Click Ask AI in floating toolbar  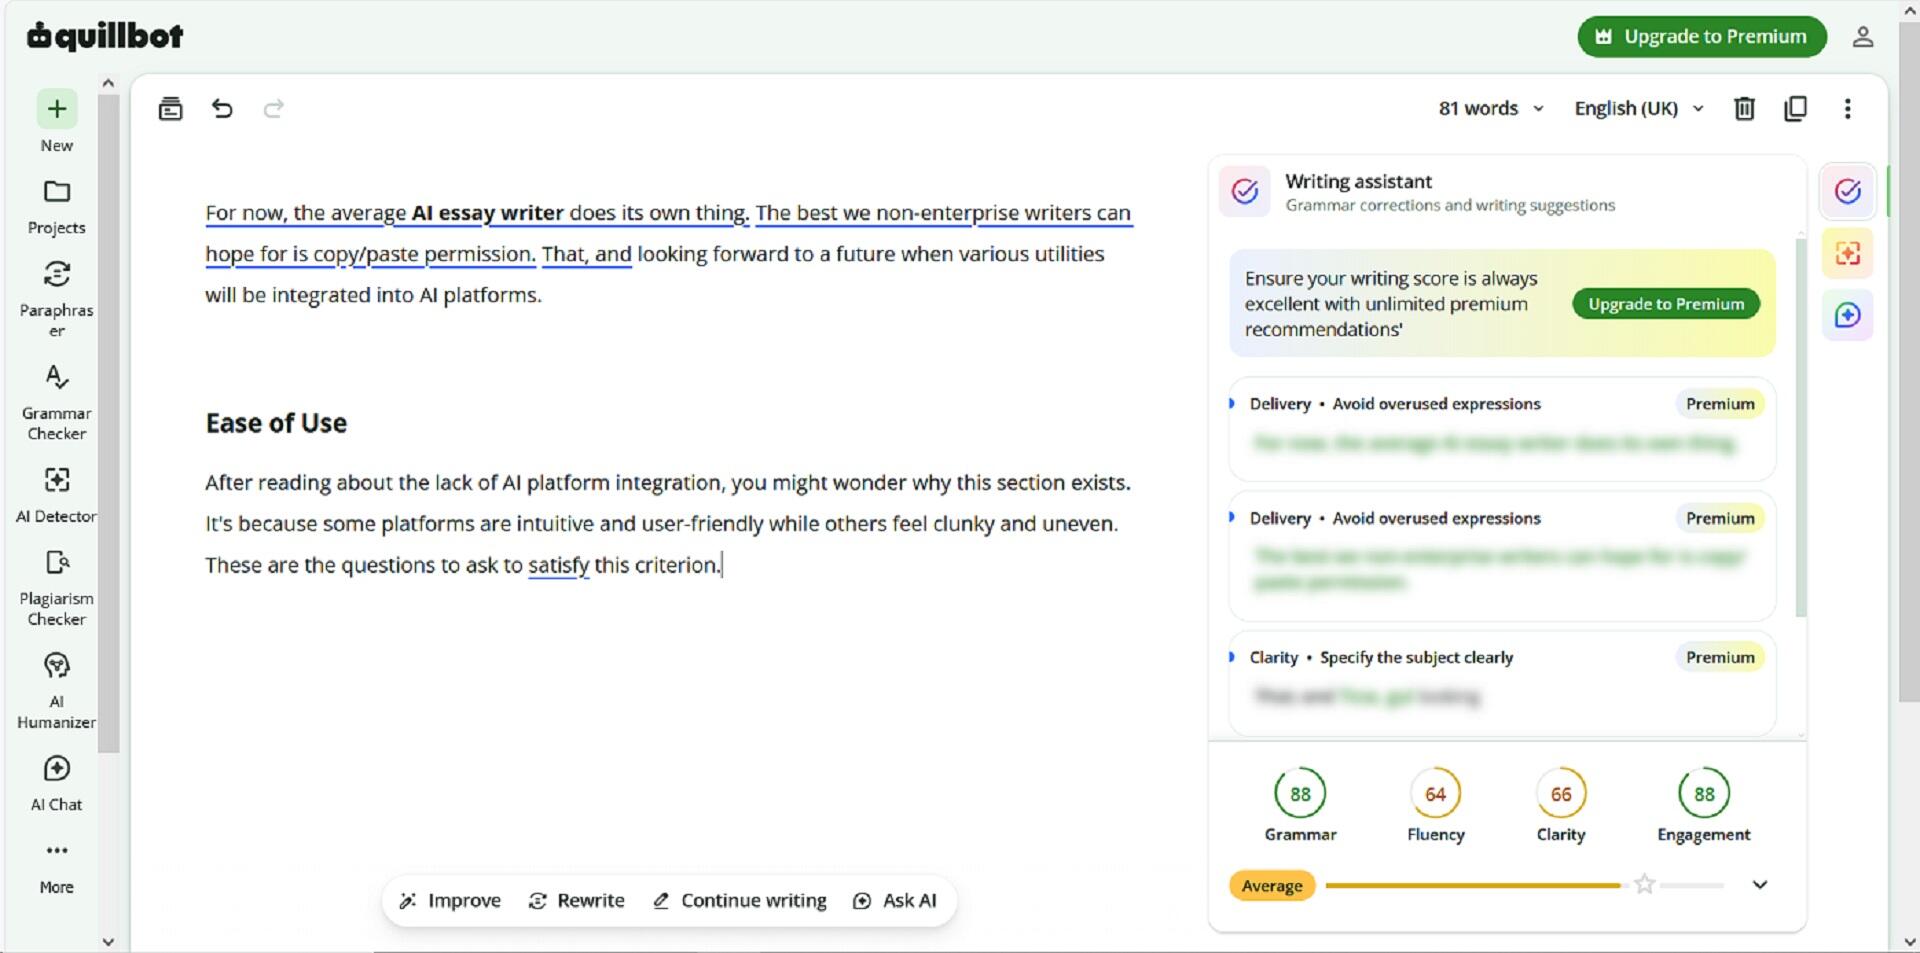pos(895,900)
